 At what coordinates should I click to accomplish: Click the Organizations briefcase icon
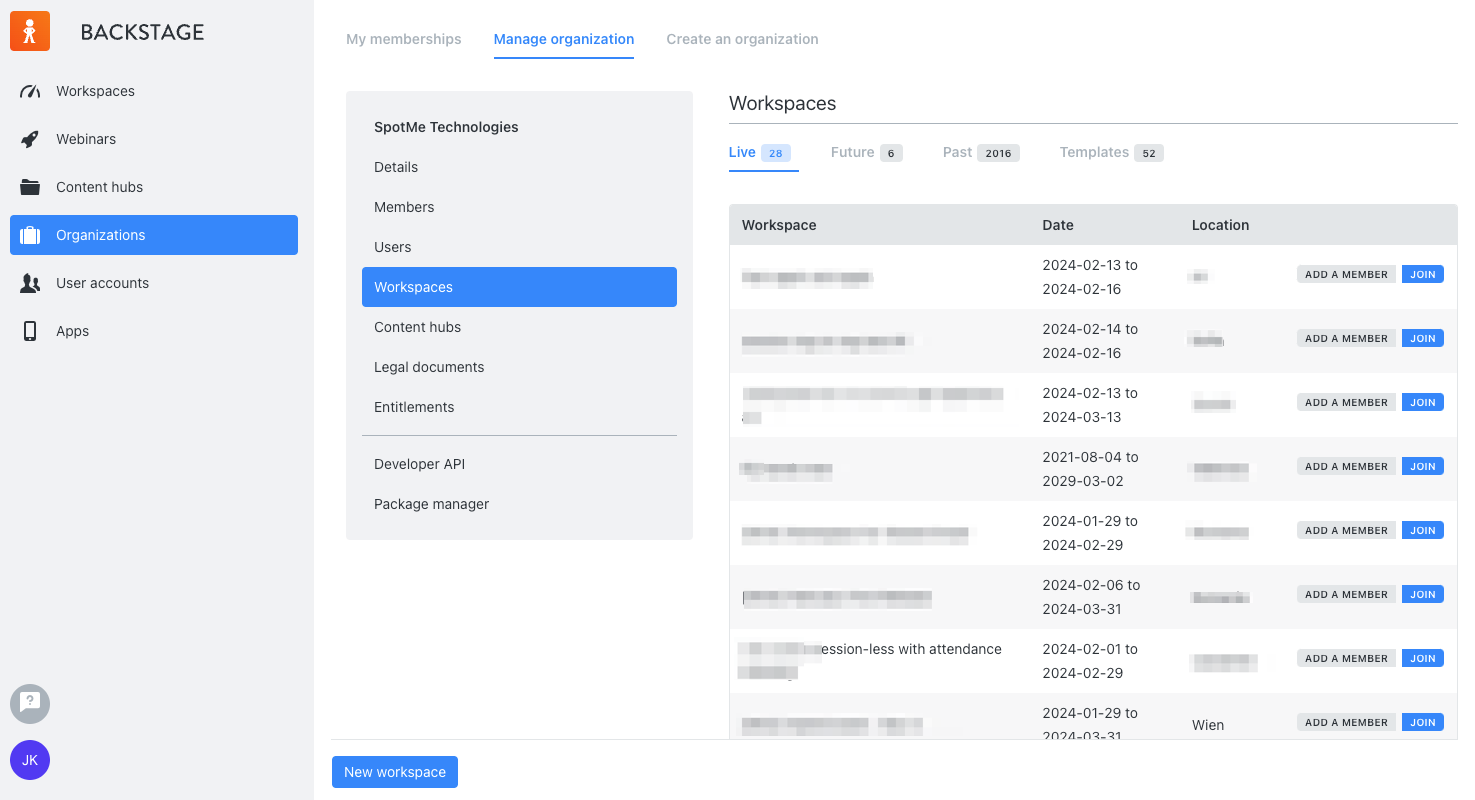click(x=29, y=235)
